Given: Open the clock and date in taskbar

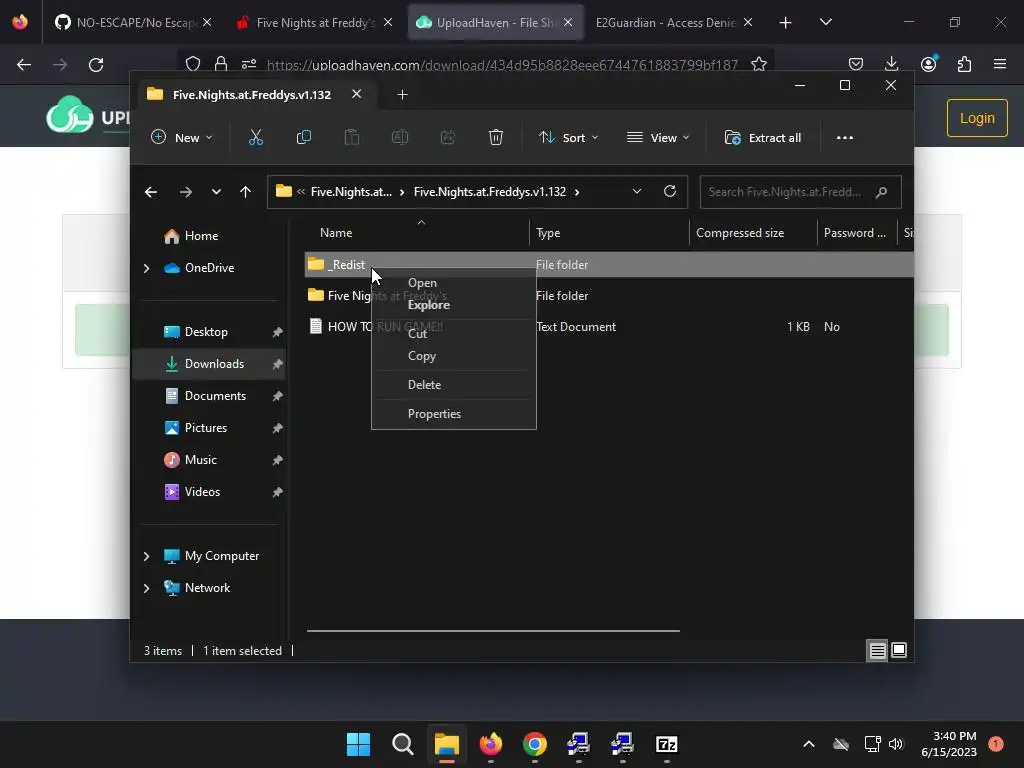Looking at the screenshot, I should tap(949, 744).
